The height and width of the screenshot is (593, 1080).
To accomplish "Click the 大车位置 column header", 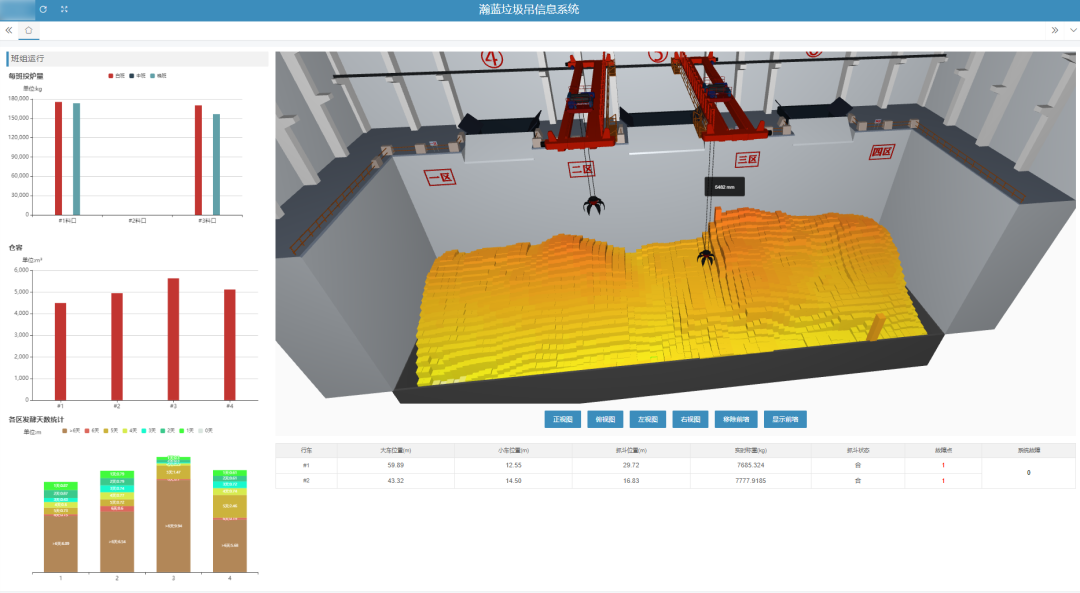I will 395,450.
